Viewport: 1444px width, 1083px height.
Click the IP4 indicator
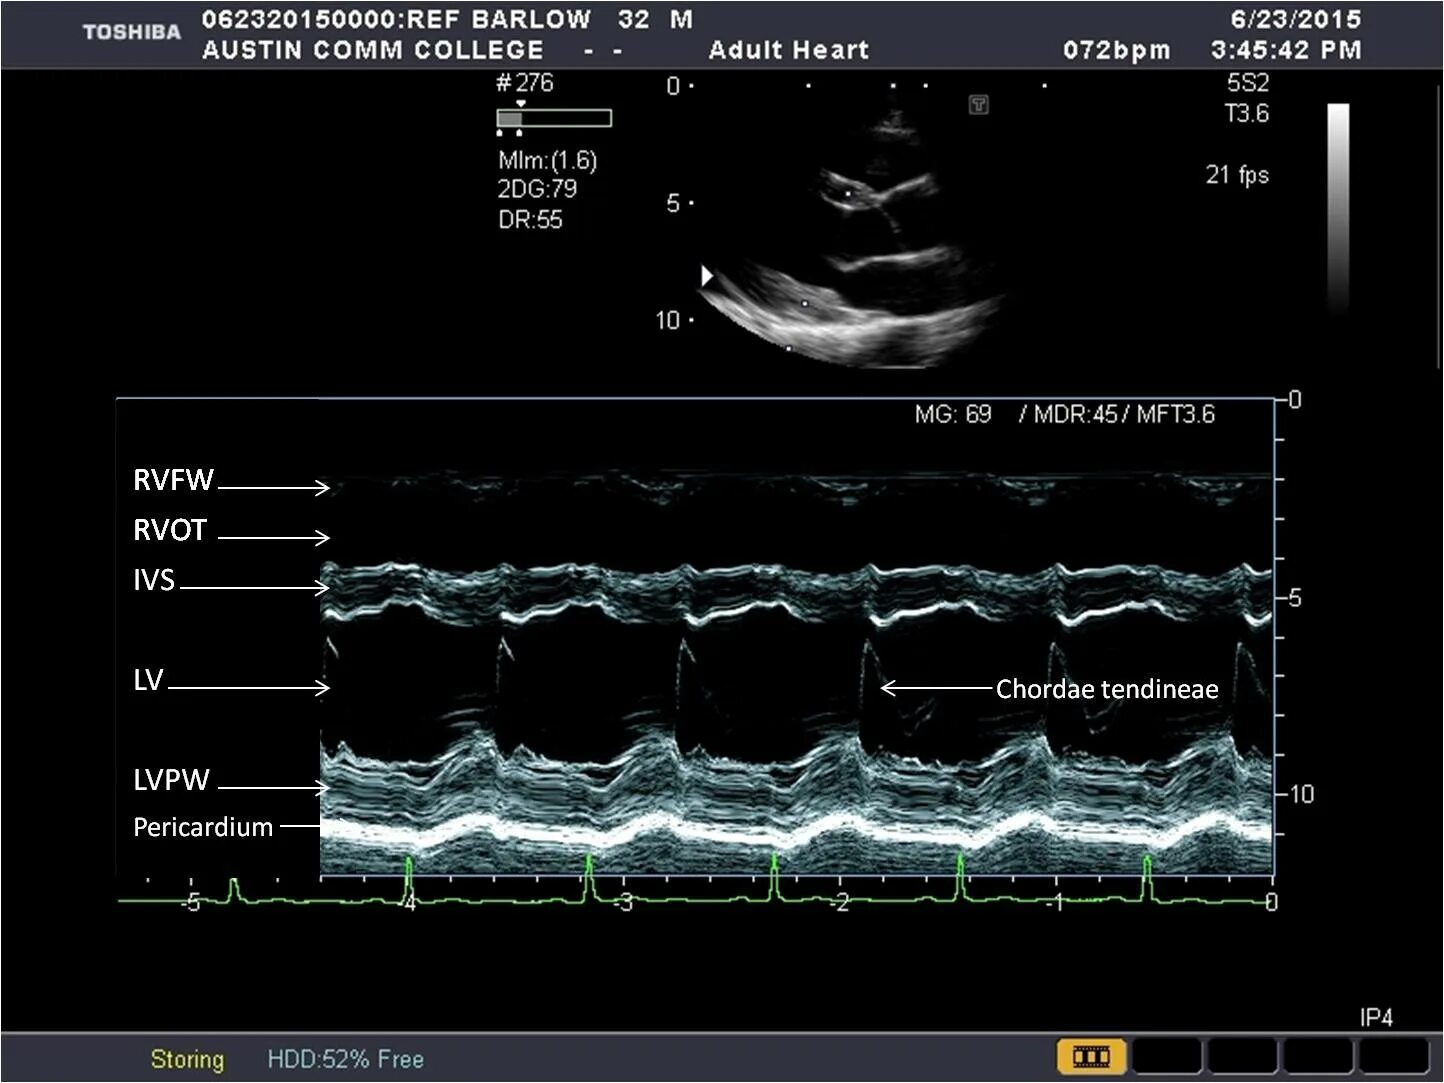[x=1376, y=1017]
